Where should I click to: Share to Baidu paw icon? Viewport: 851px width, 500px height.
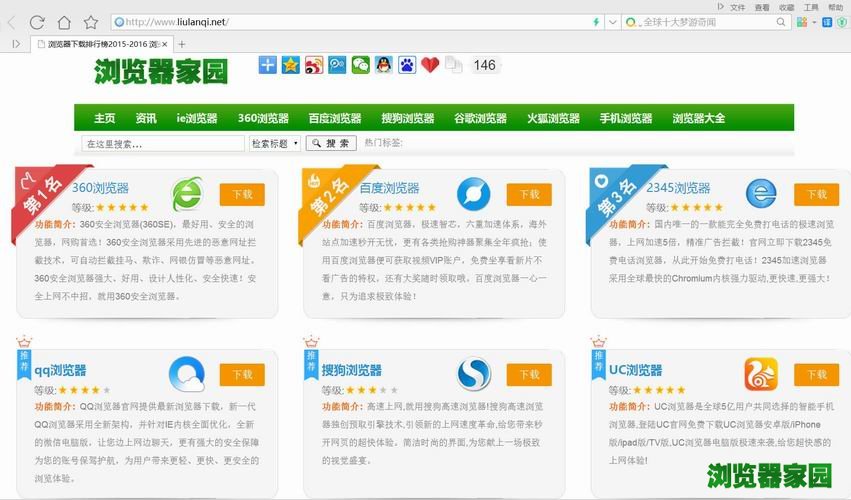tap(407, 65)
